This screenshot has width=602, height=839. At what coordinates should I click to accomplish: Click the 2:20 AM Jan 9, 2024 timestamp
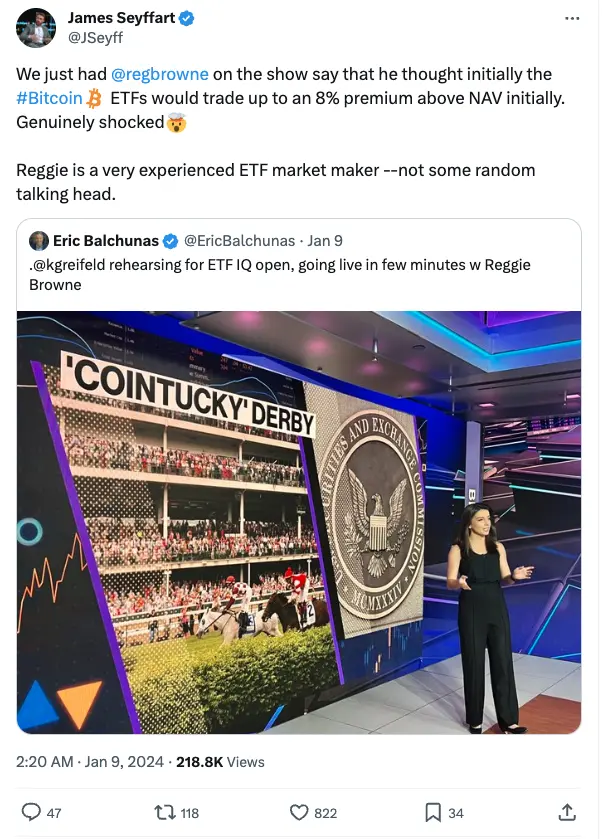89,762
